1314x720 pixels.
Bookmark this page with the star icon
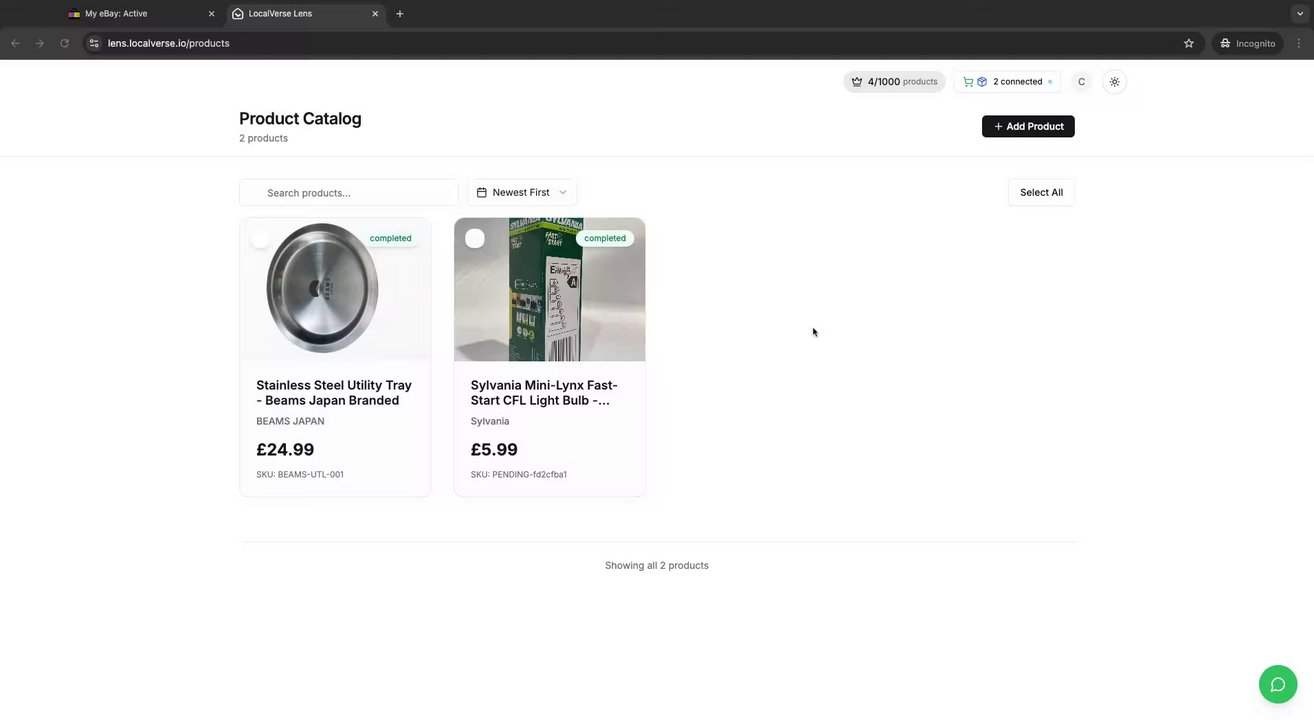click(1189, 43)
